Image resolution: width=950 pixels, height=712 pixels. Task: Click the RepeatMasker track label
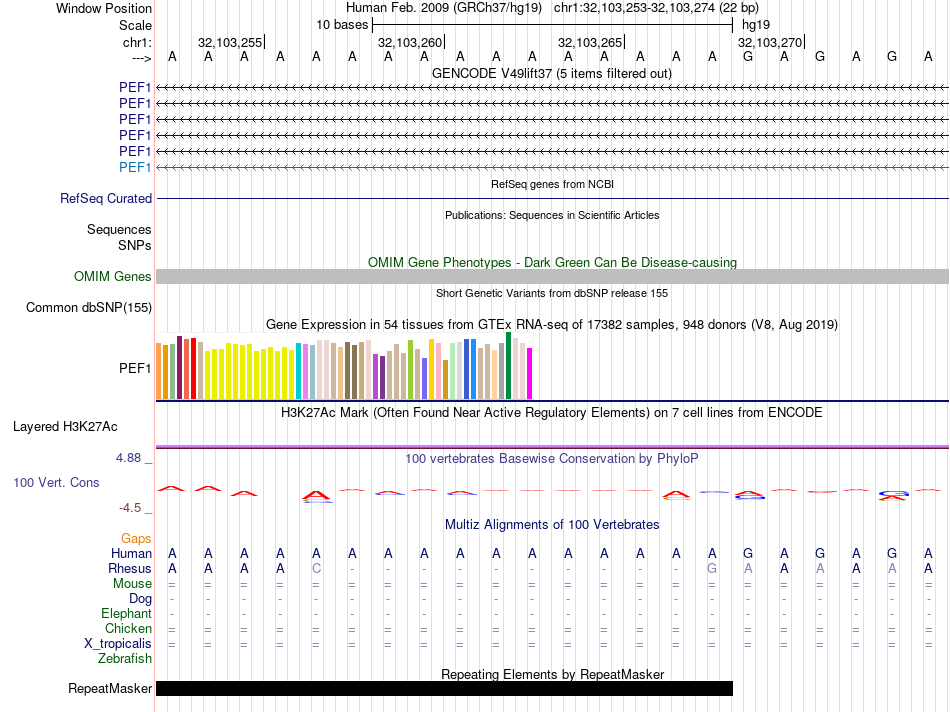coord(110,688)
